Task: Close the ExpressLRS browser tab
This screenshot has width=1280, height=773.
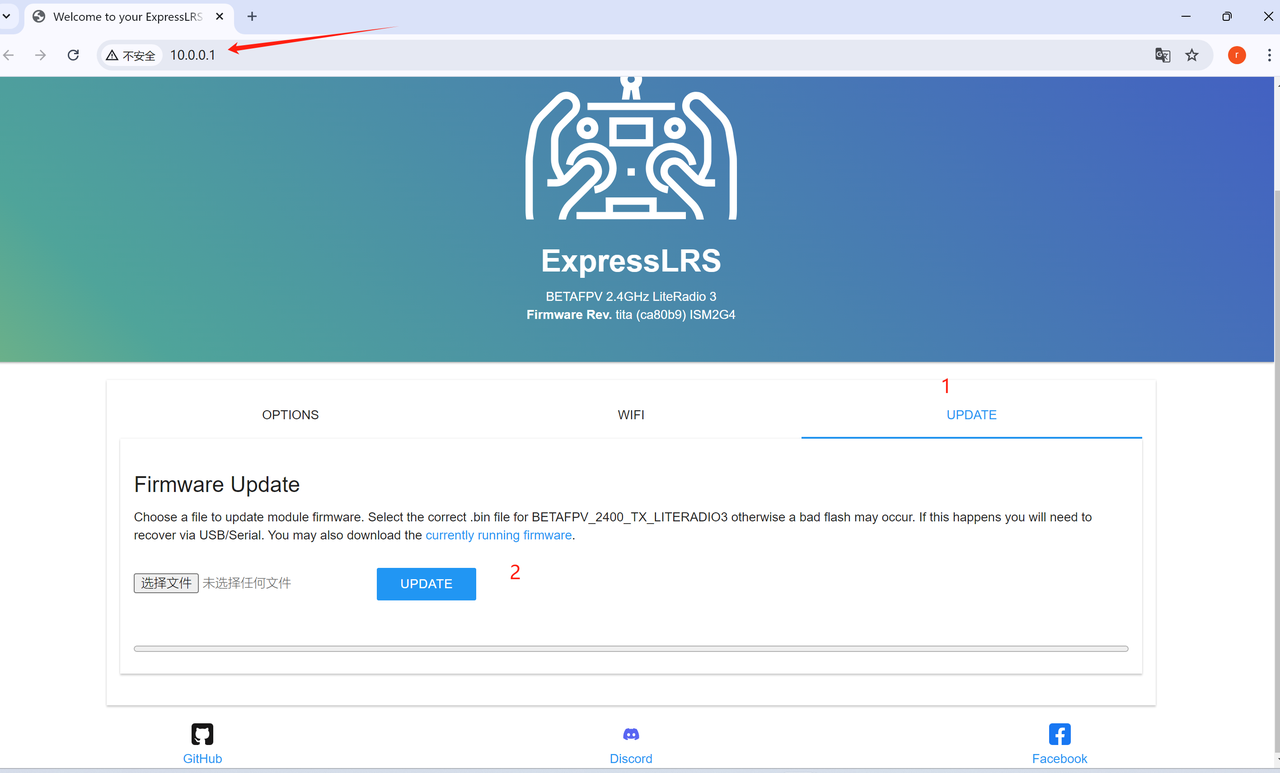Action: [222, 16]
